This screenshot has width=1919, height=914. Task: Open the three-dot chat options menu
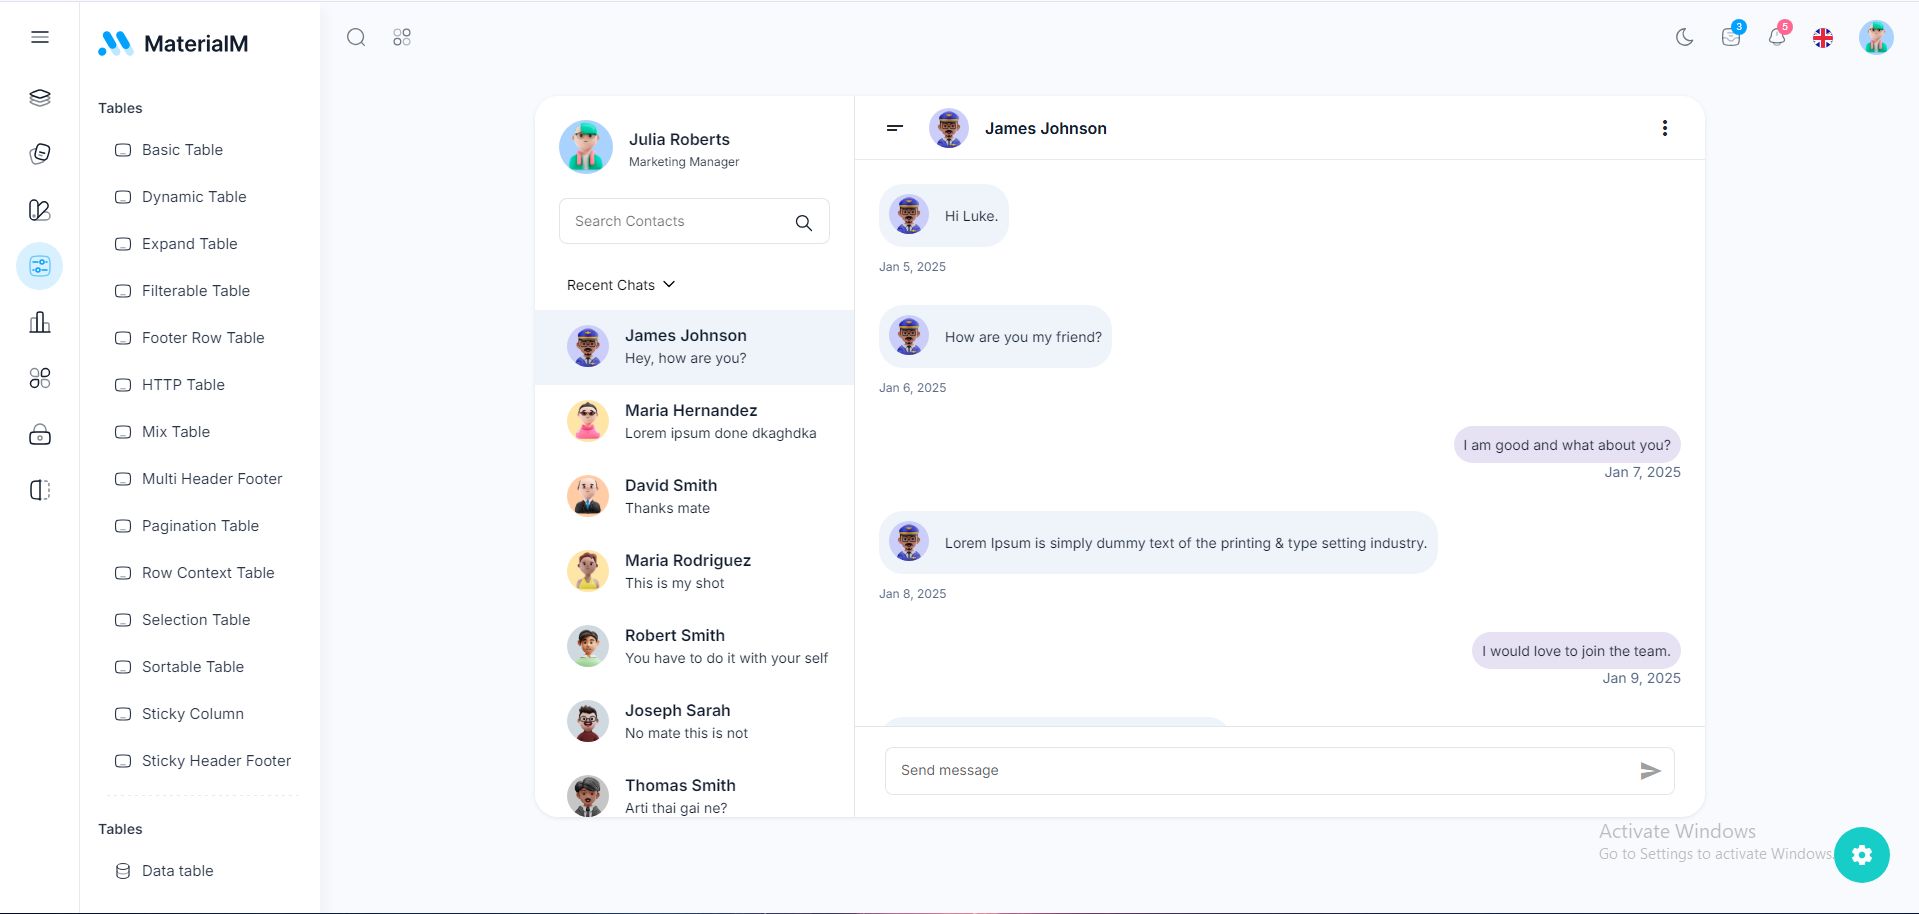(1665, 128)
